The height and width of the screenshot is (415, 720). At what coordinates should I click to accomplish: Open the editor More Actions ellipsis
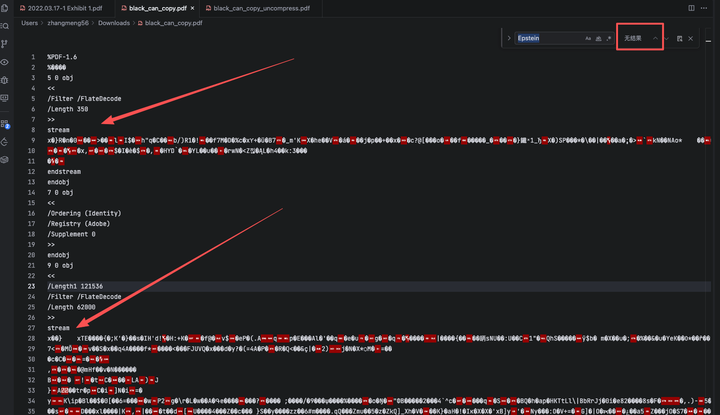click(x=706, y=7)
